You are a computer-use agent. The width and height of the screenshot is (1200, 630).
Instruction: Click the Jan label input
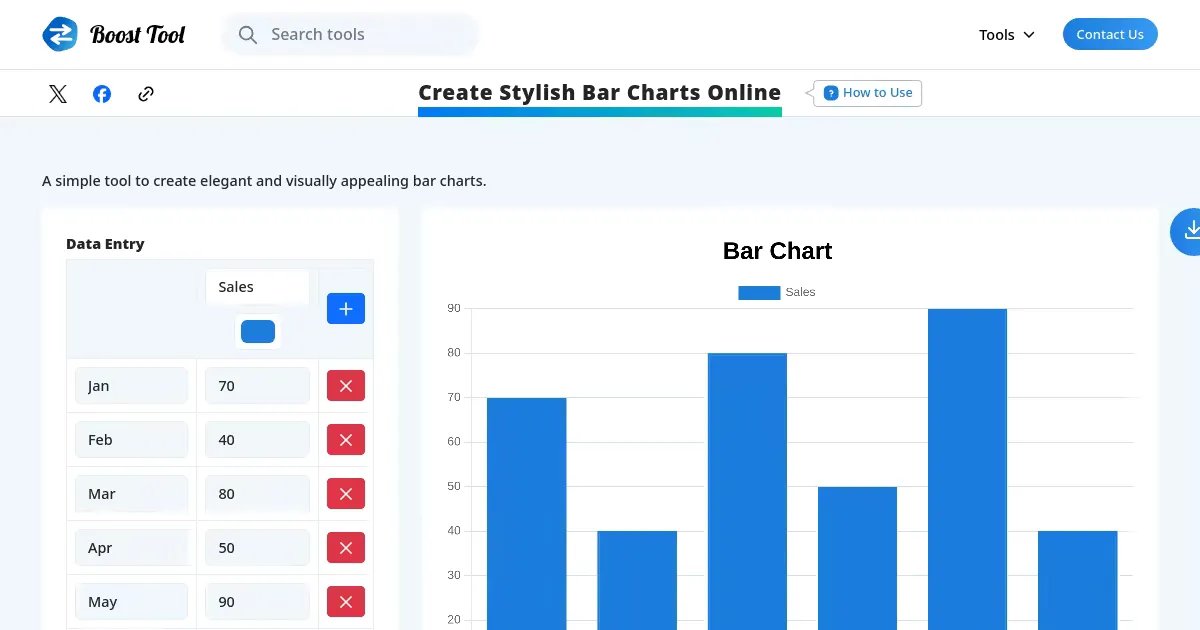(x=132, y=386)
